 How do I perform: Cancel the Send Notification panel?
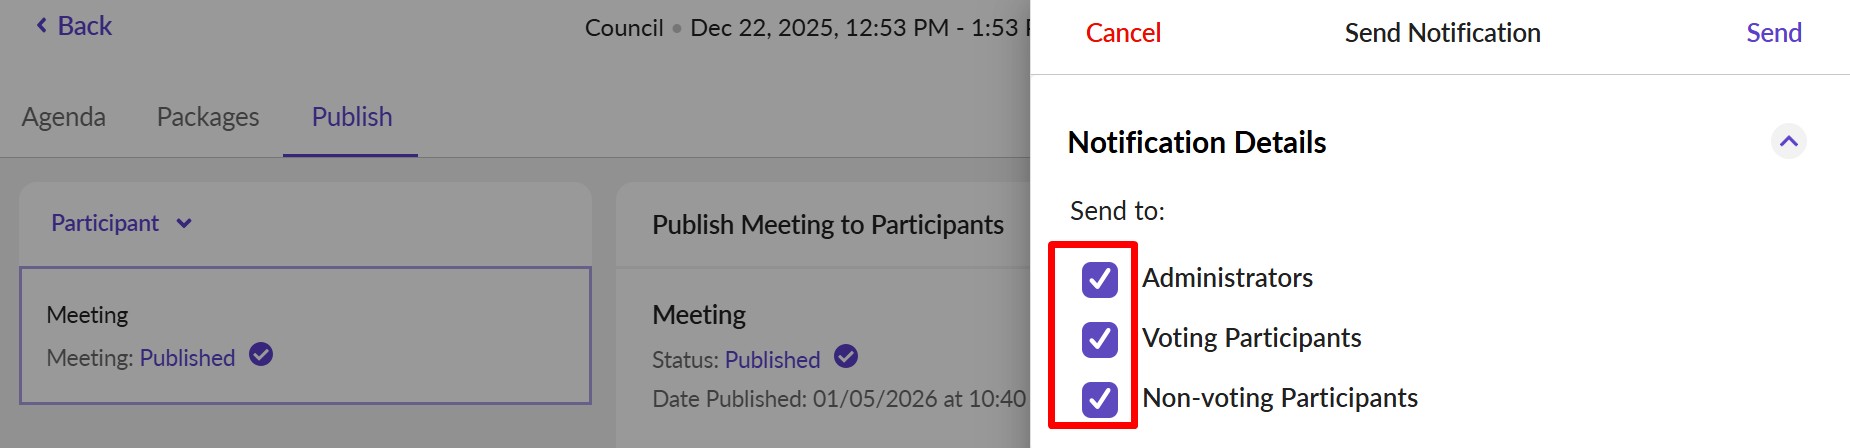coord(1123,33)
